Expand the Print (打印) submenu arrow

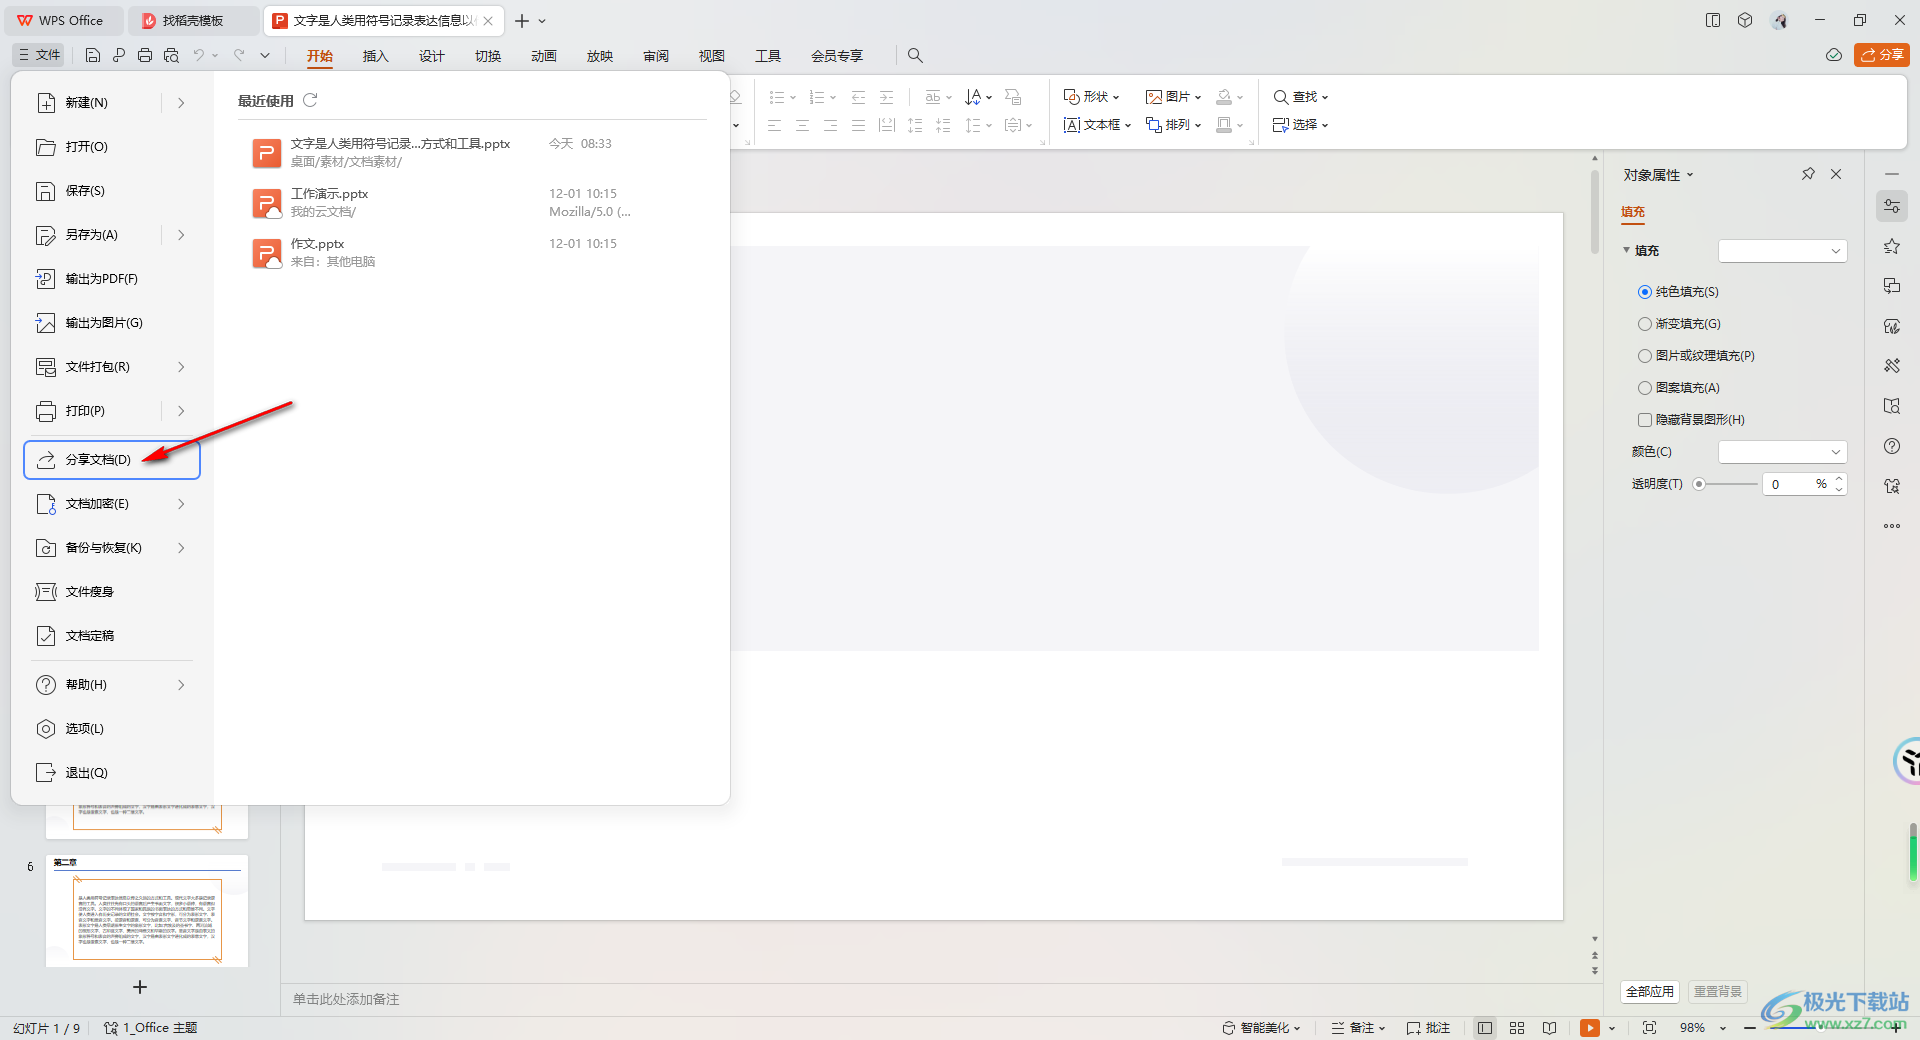click(181, 411)
